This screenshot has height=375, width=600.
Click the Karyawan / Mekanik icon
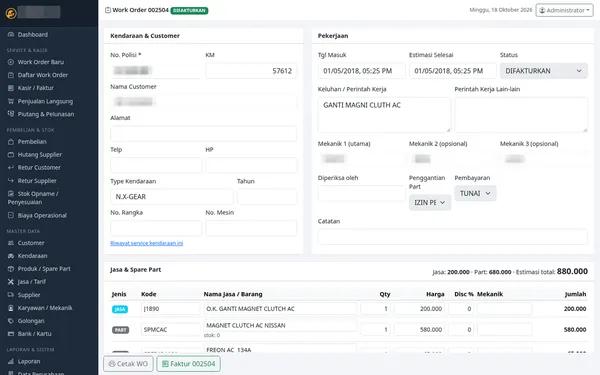pos(11,308)
